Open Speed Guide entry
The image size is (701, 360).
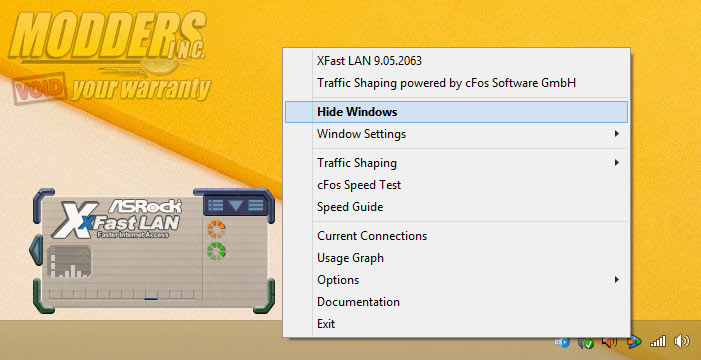coord(456,207)
